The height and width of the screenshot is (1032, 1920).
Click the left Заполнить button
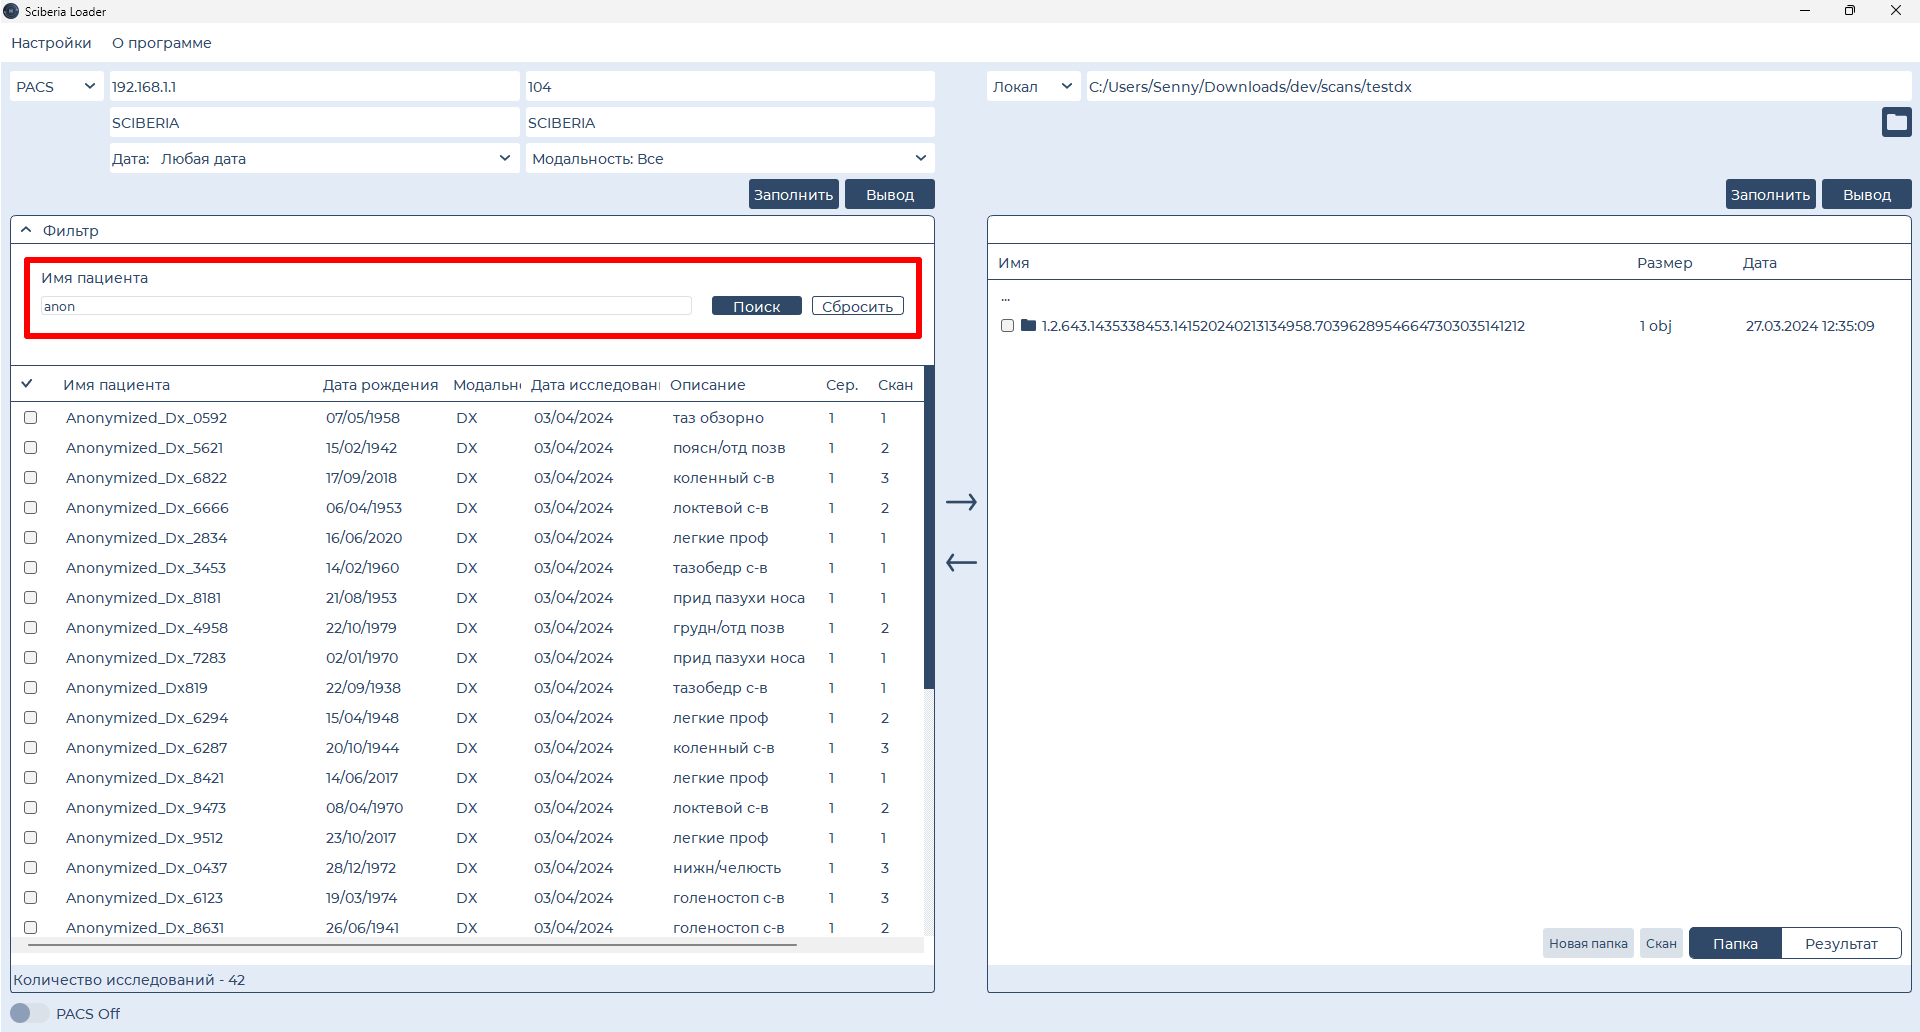click(793, 195)
